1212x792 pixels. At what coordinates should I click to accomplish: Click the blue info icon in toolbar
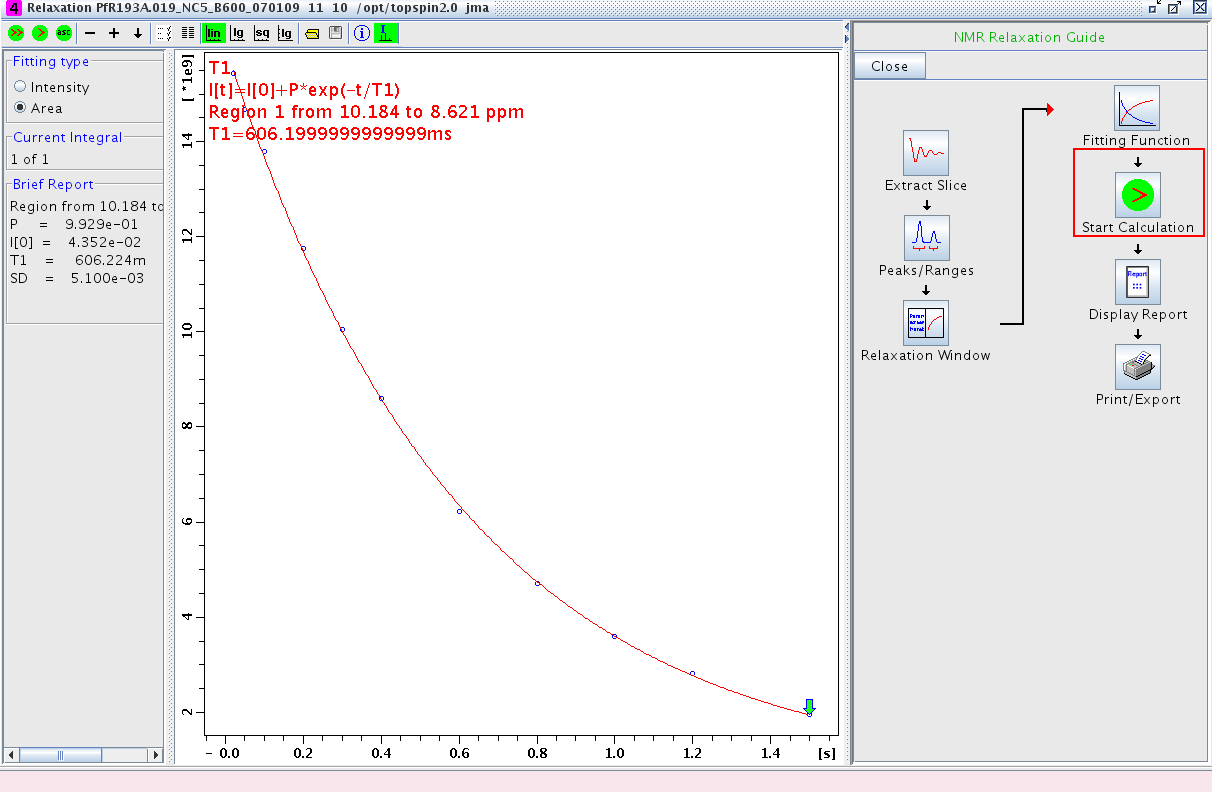(x=362, y=33)
